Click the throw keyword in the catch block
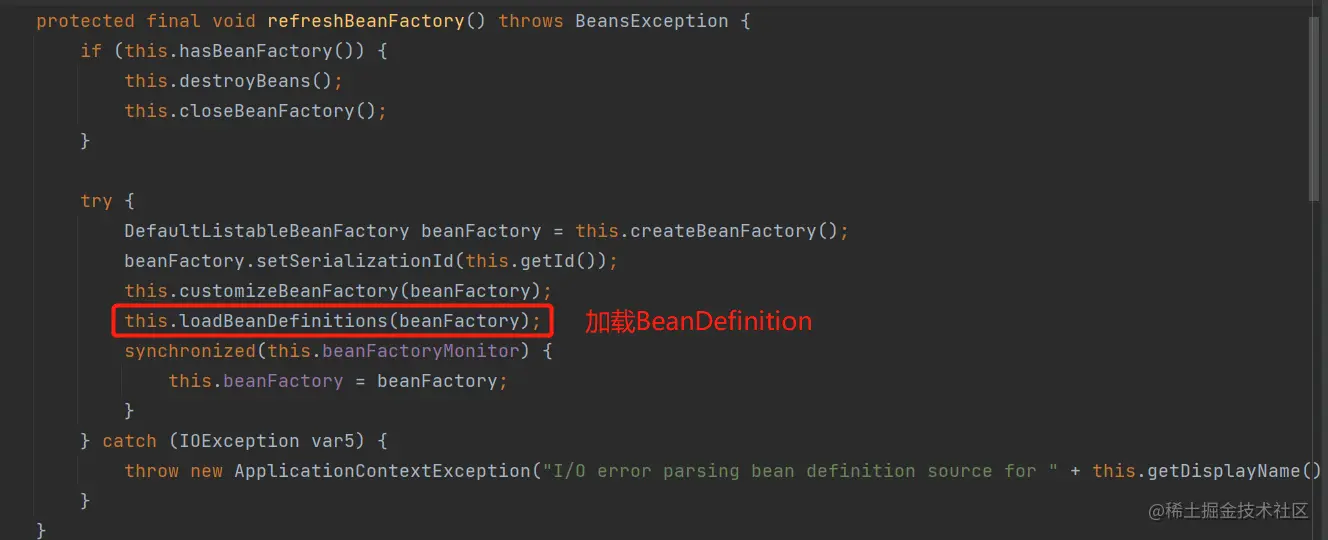The height and width of the screenshot is (540, 1328). point(152,471)
